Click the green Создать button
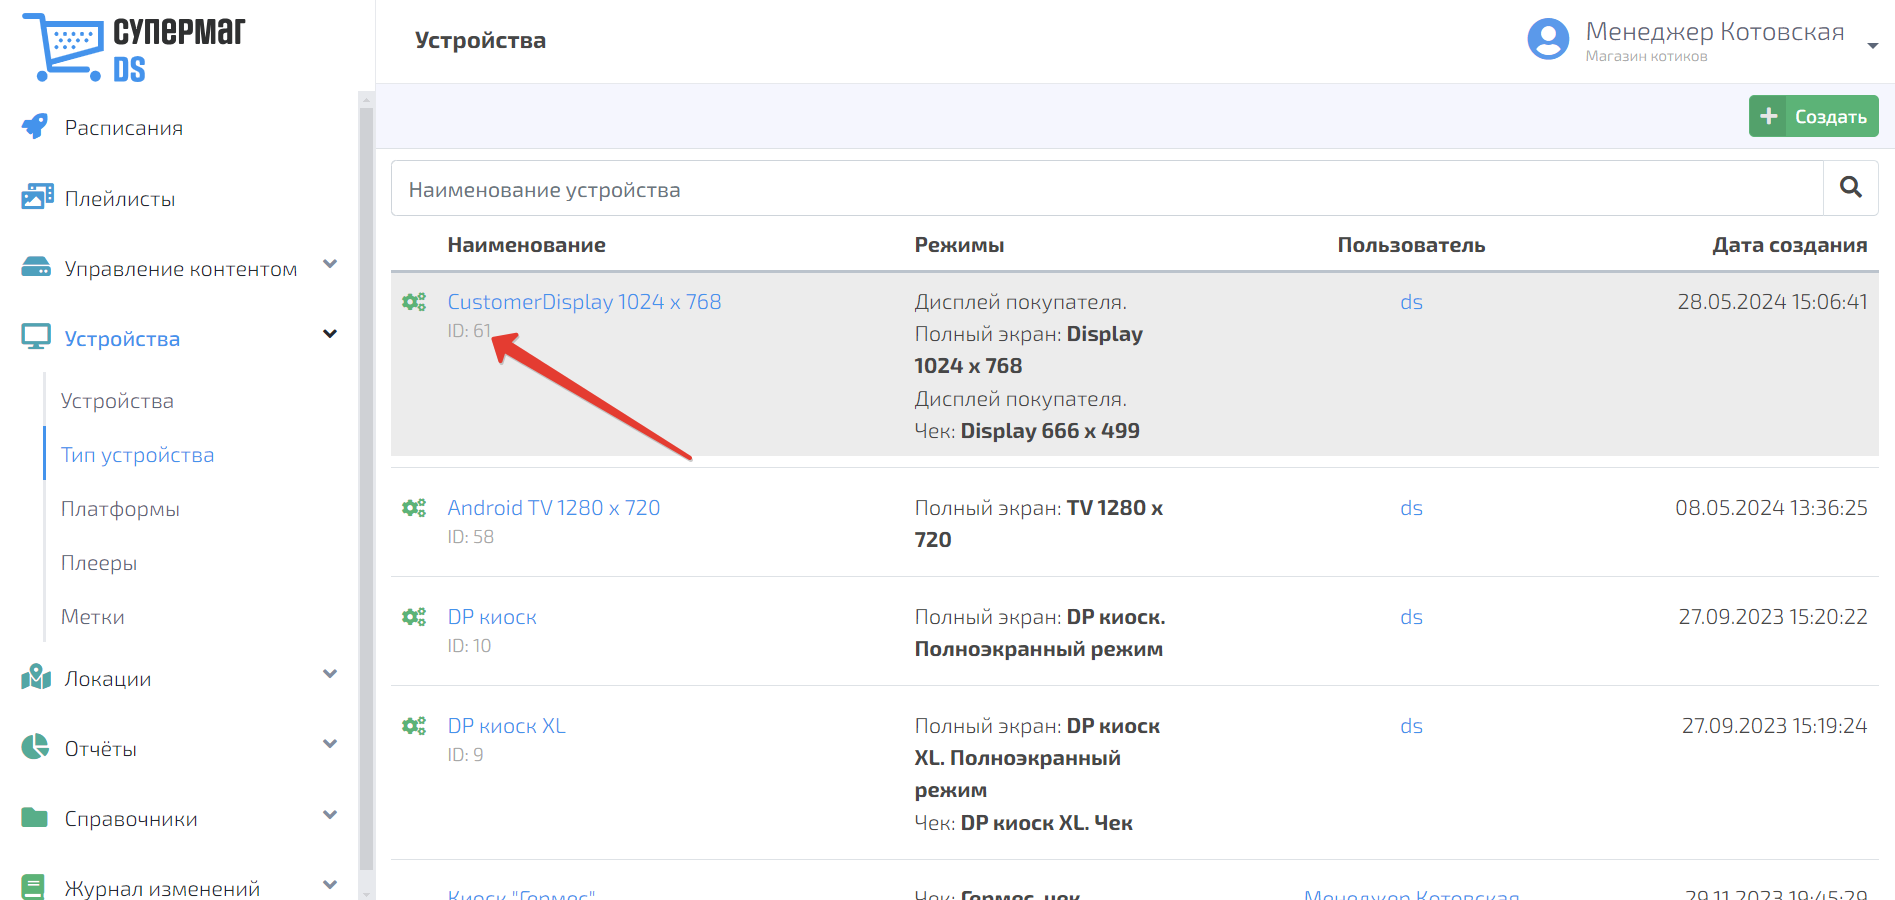 tap(1813, 116)
